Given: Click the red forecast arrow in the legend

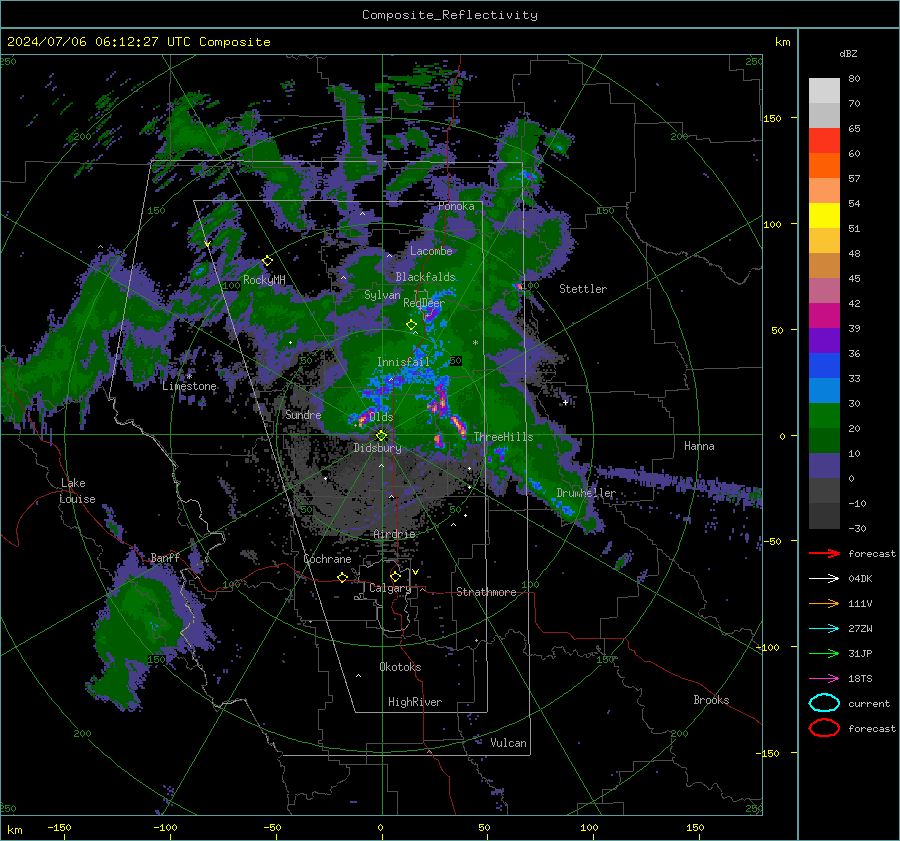Looking at the screenshot, I should (x=824, y=553).
